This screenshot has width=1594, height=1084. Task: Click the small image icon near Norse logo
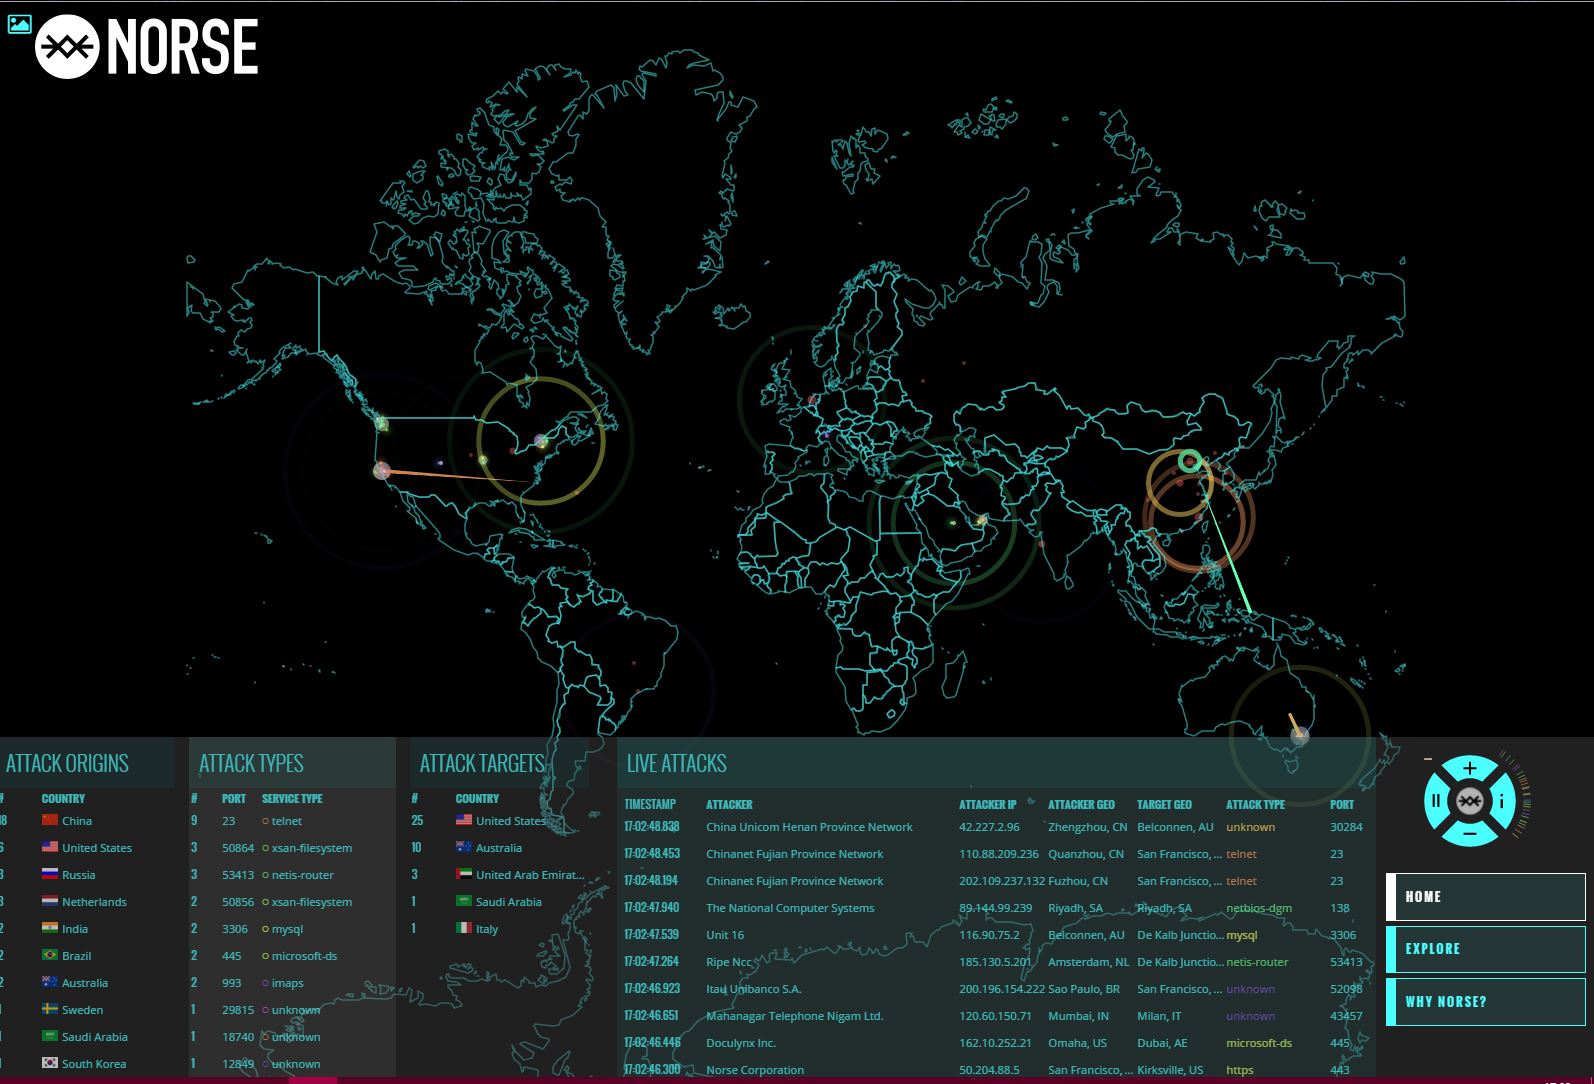click(x=19, y=25)
